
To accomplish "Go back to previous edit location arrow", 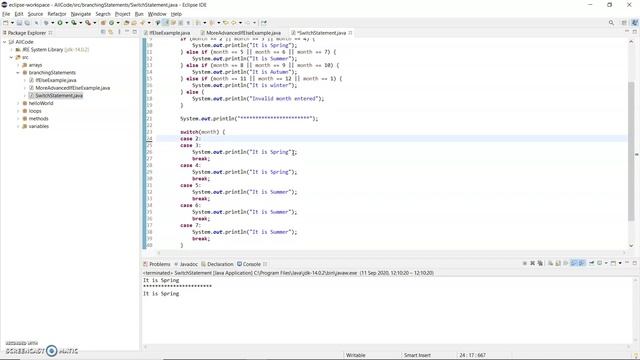I will [225, 23].
